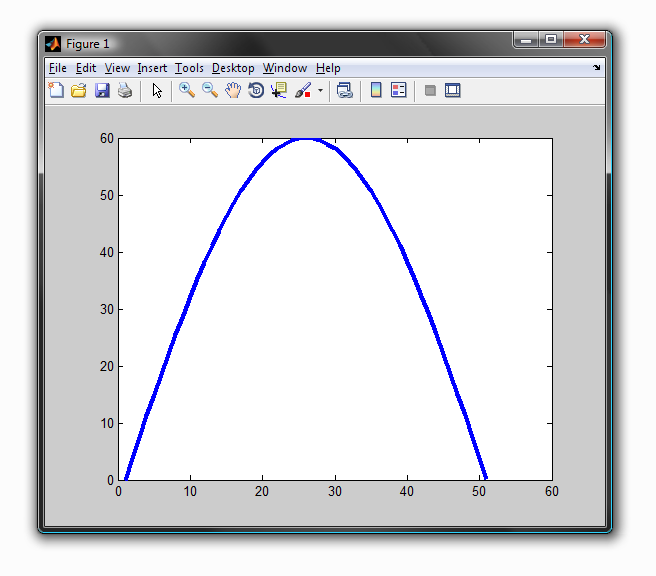Select the Brush/Select Data tool
The height and width of the screenshot is (576, 656).
[x=302, y=91]
